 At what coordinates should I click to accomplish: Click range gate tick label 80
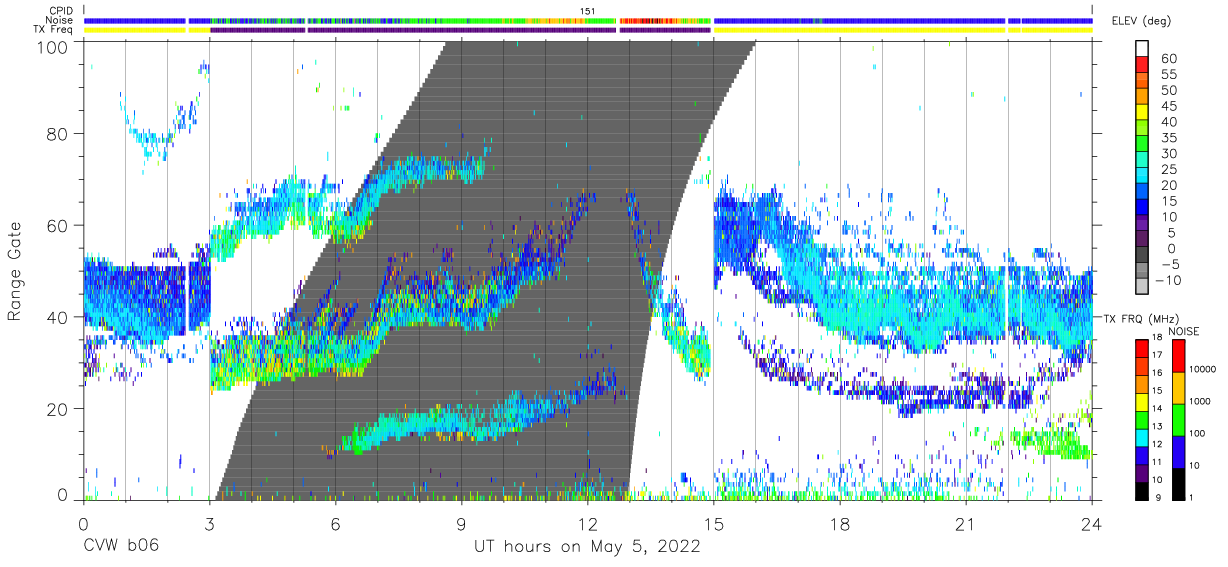point(59,134)
